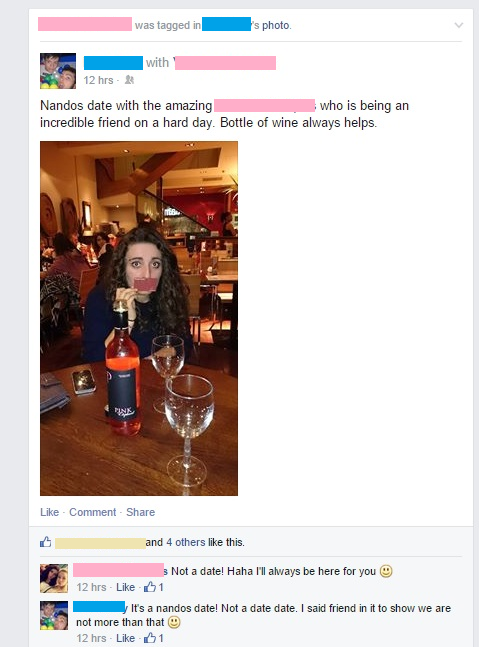Viewport: 479px width, 647px height.
Task: Open the Nandos restaurant photo
Action: (139, 318)
